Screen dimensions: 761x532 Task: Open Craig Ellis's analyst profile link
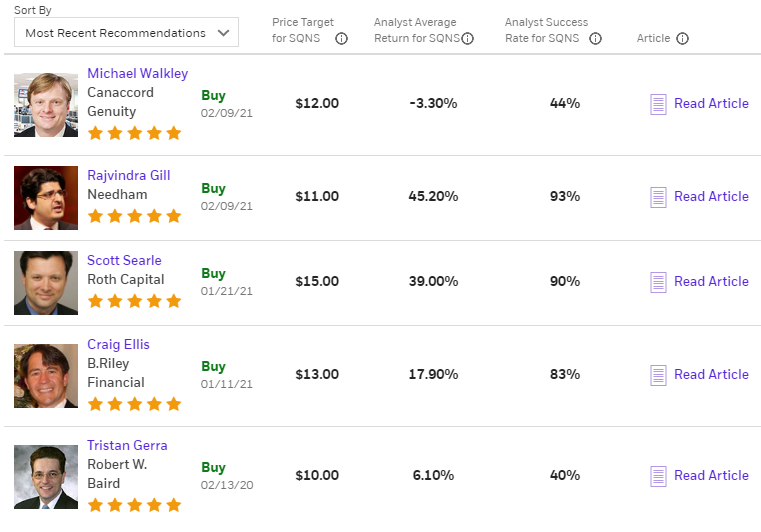[118, 345]
